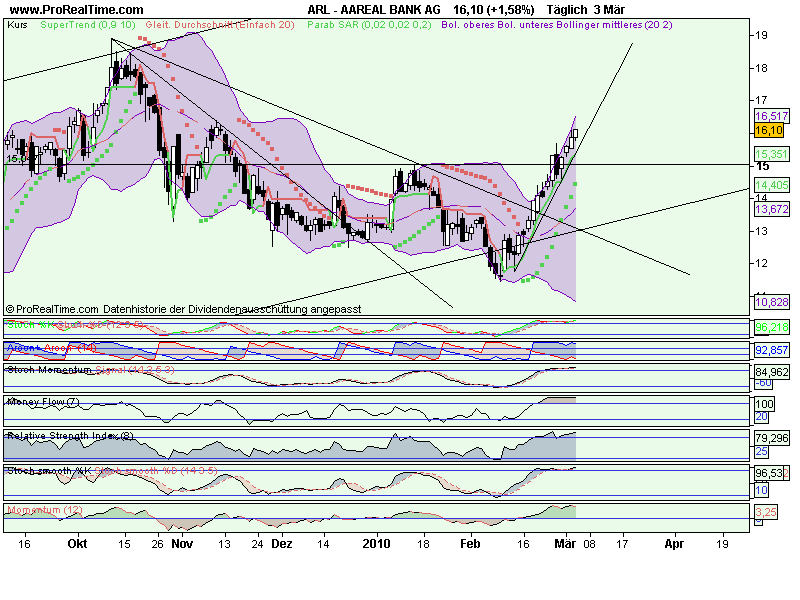800x600 pixels.
Task: Click the date label 3 Mär in header
Action: [x=609, y=10]
